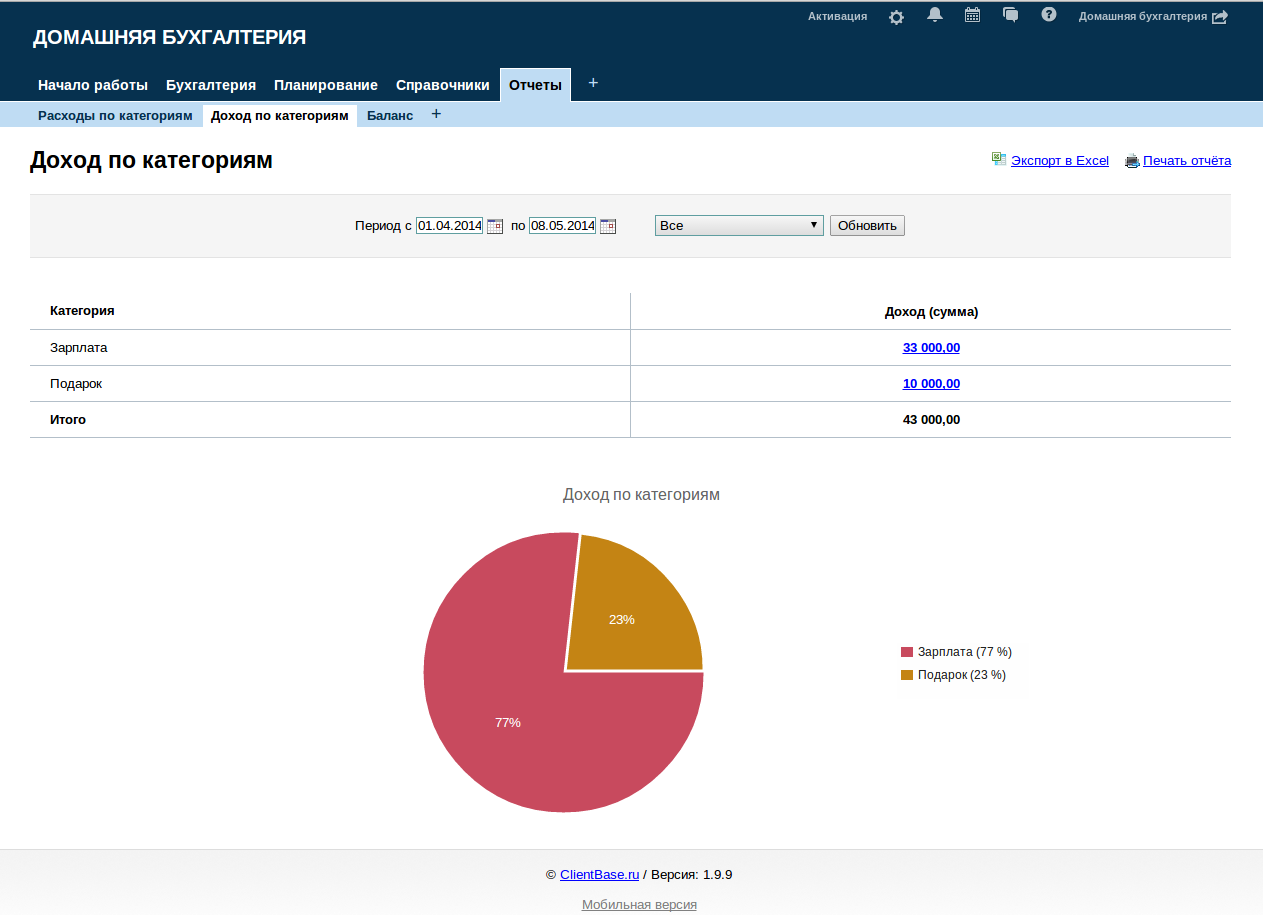Click the help question mark icon
The width and height of the screenshot is (1263, 915).
coord(1049,15)
